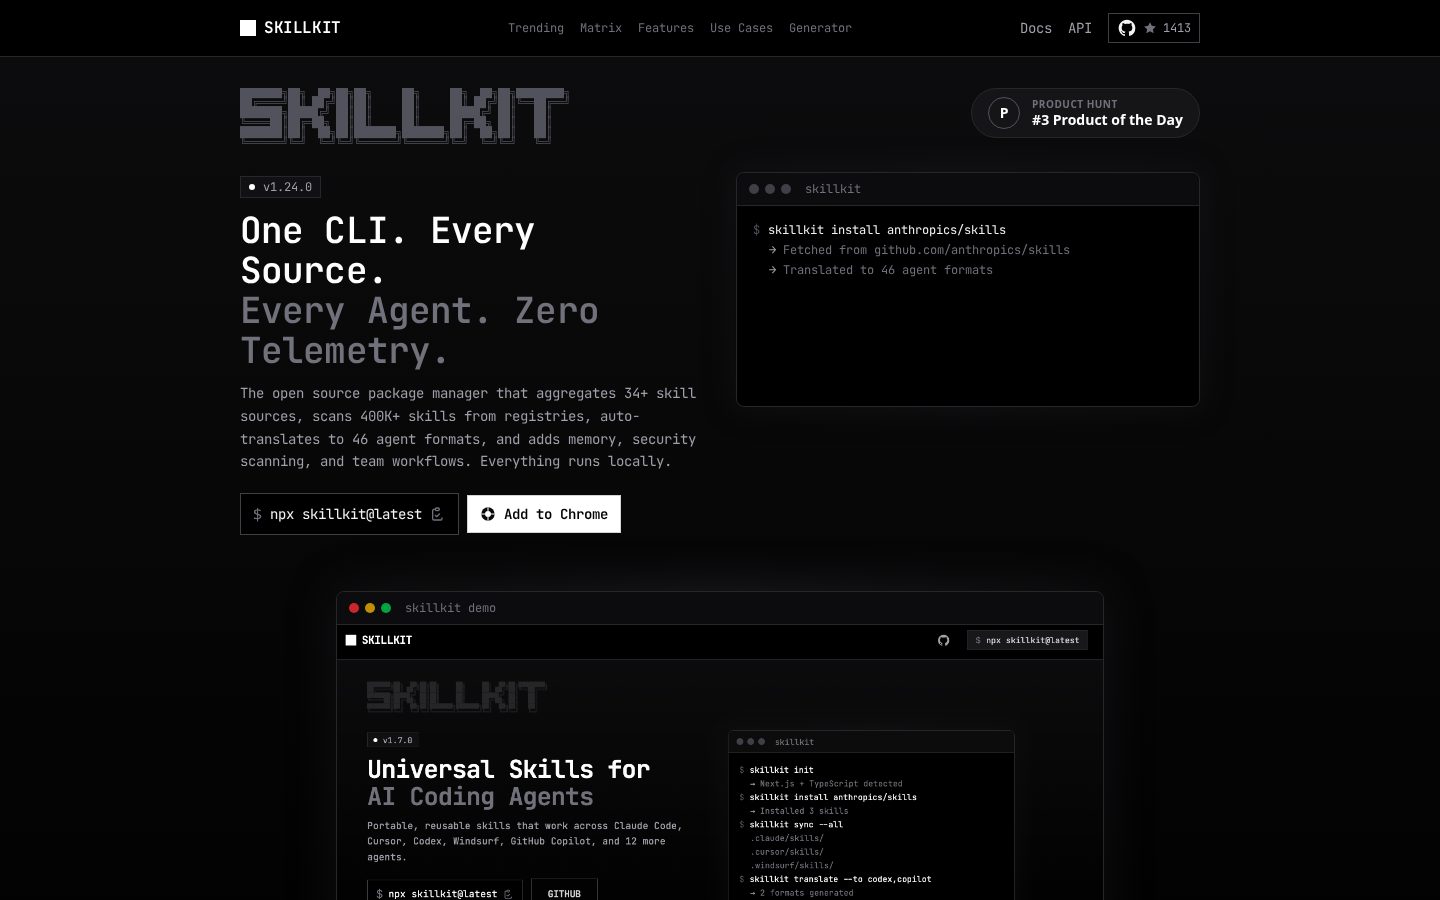Go to the Features section
The height and width of the screenshot is (900, 1440).
[666, 28]
